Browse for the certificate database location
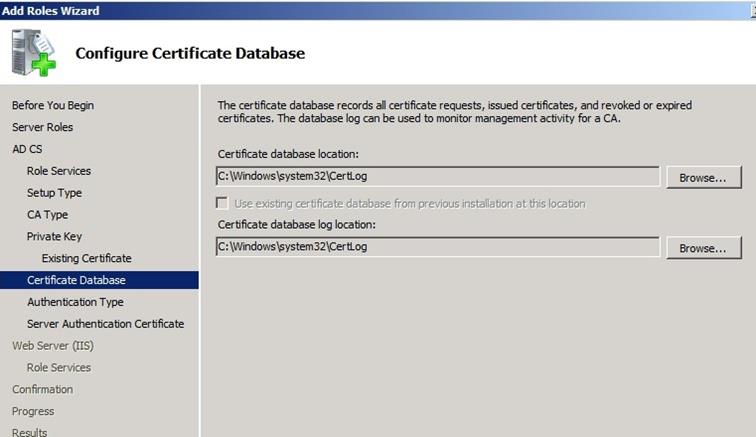Viewport: 756px width, 437px height. coord(703,178)
